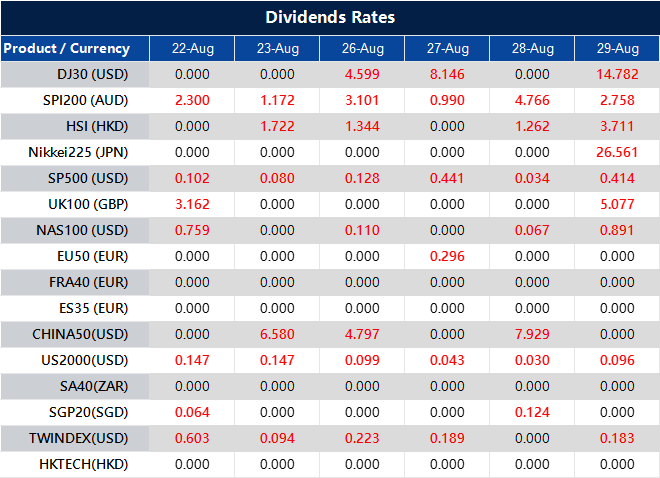Click the 0.124 value for SGP20

[x=531, y=412]
